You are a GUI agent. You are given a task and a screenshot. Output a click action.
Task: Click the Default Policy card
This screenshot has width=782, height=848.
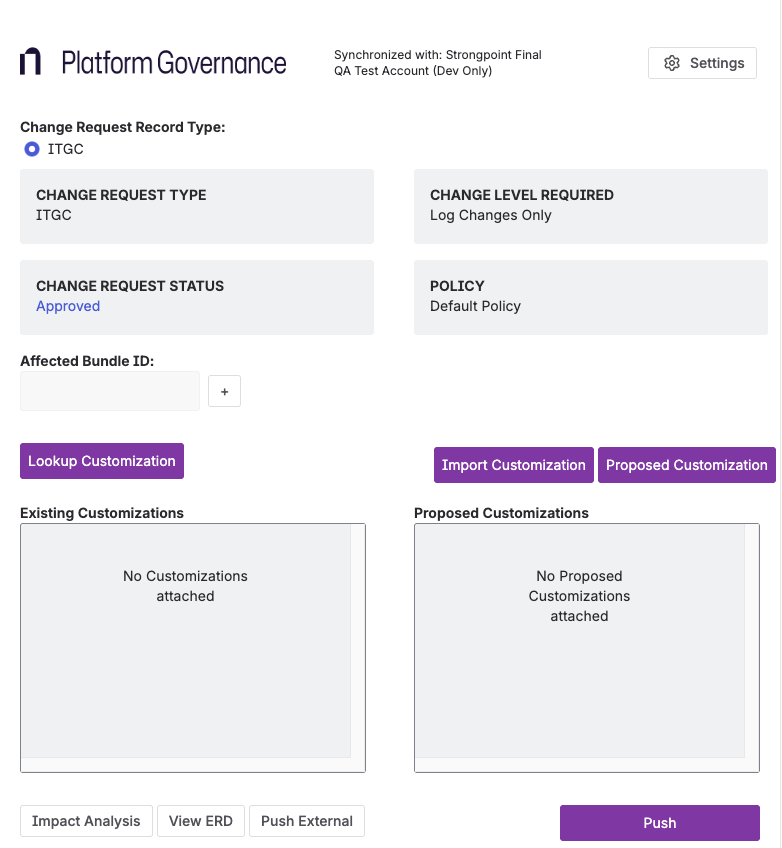pos(590,297)
